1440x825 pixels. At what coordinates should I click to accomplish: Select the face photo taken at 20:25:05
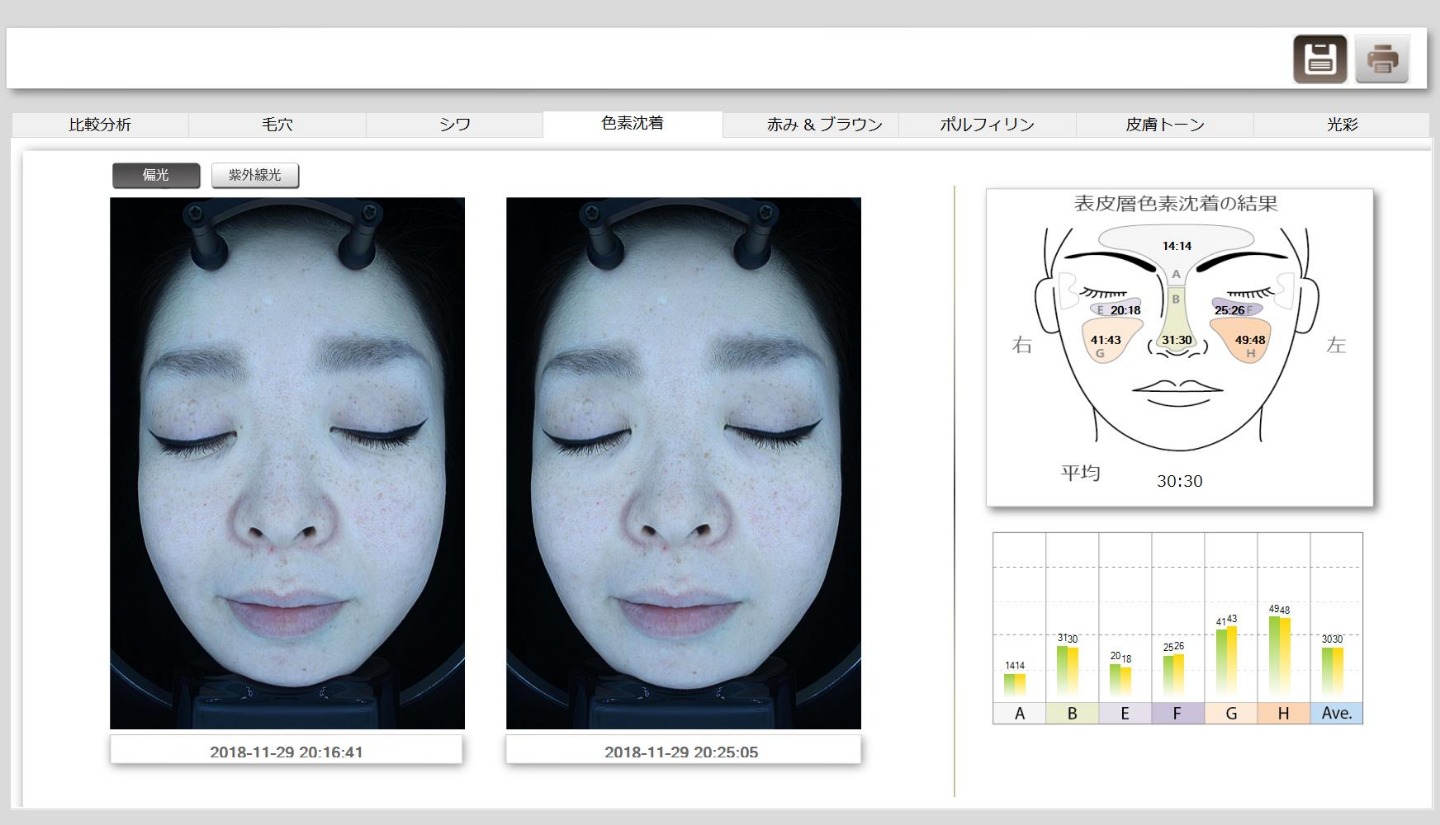tap(683, 463)
